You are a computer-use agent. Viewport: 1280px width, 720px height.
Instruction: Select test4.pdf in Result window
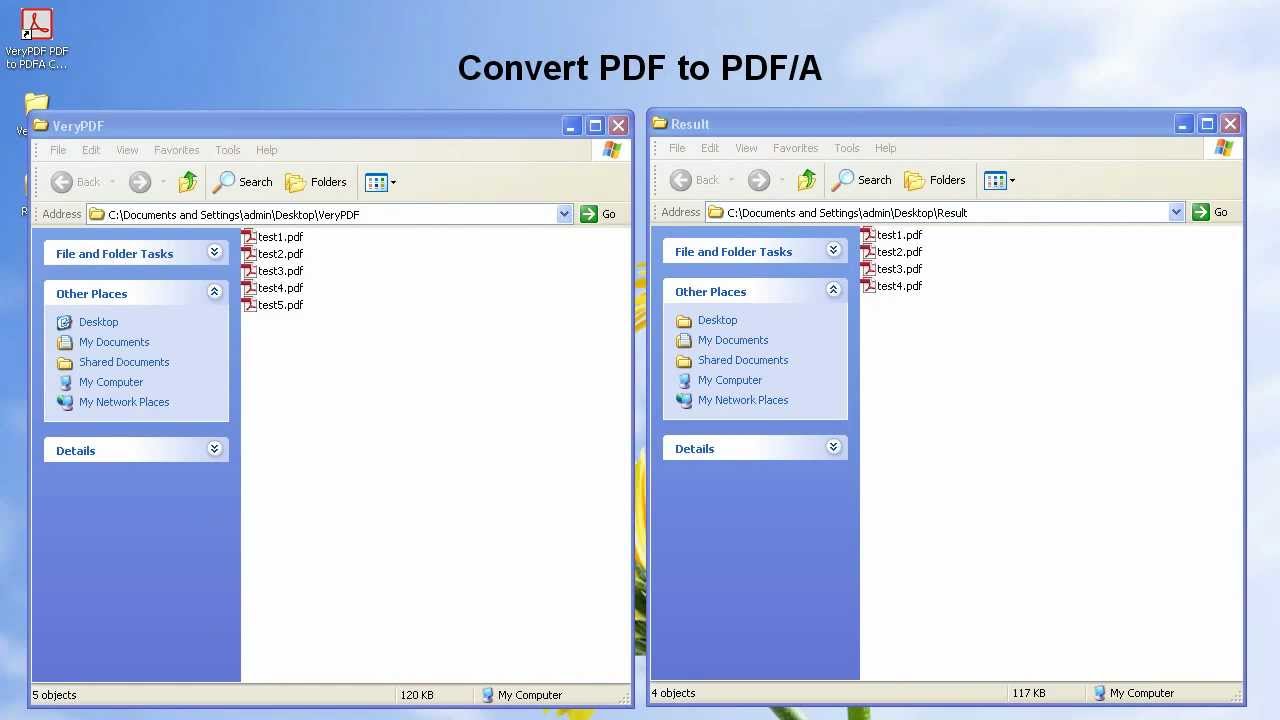(891, 286)
